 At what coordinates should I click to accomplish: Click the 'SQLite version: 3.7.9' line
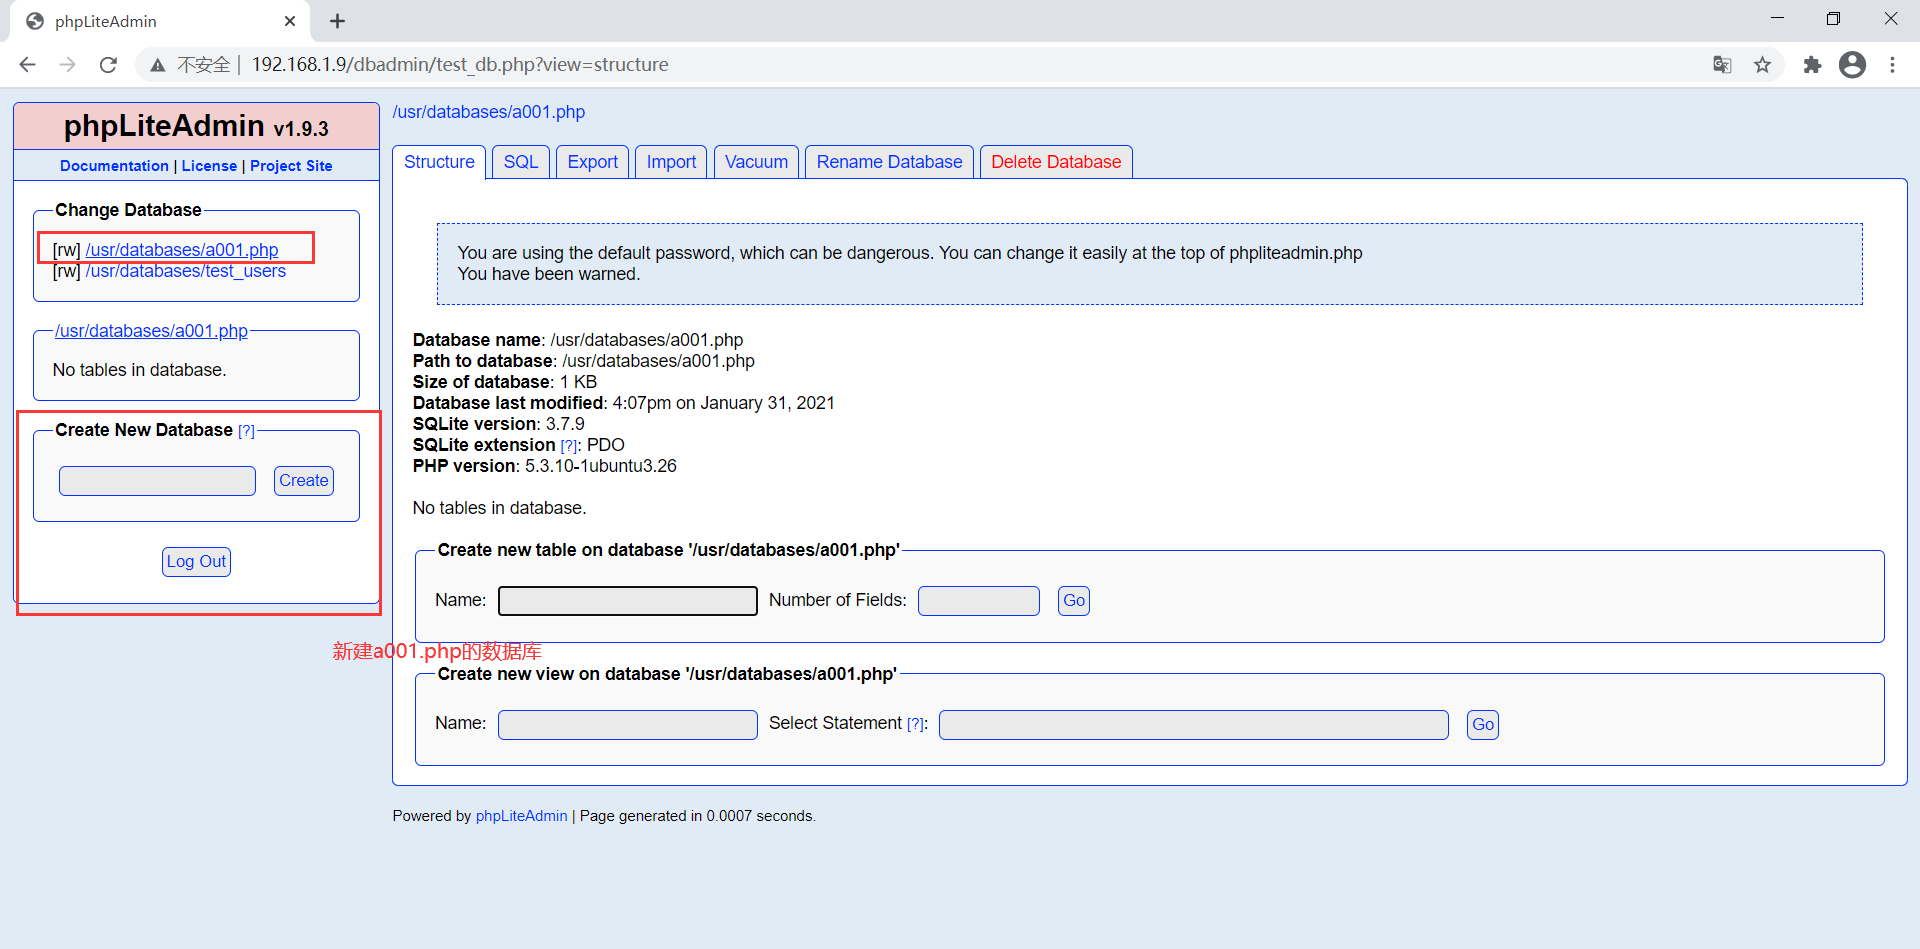499,424
